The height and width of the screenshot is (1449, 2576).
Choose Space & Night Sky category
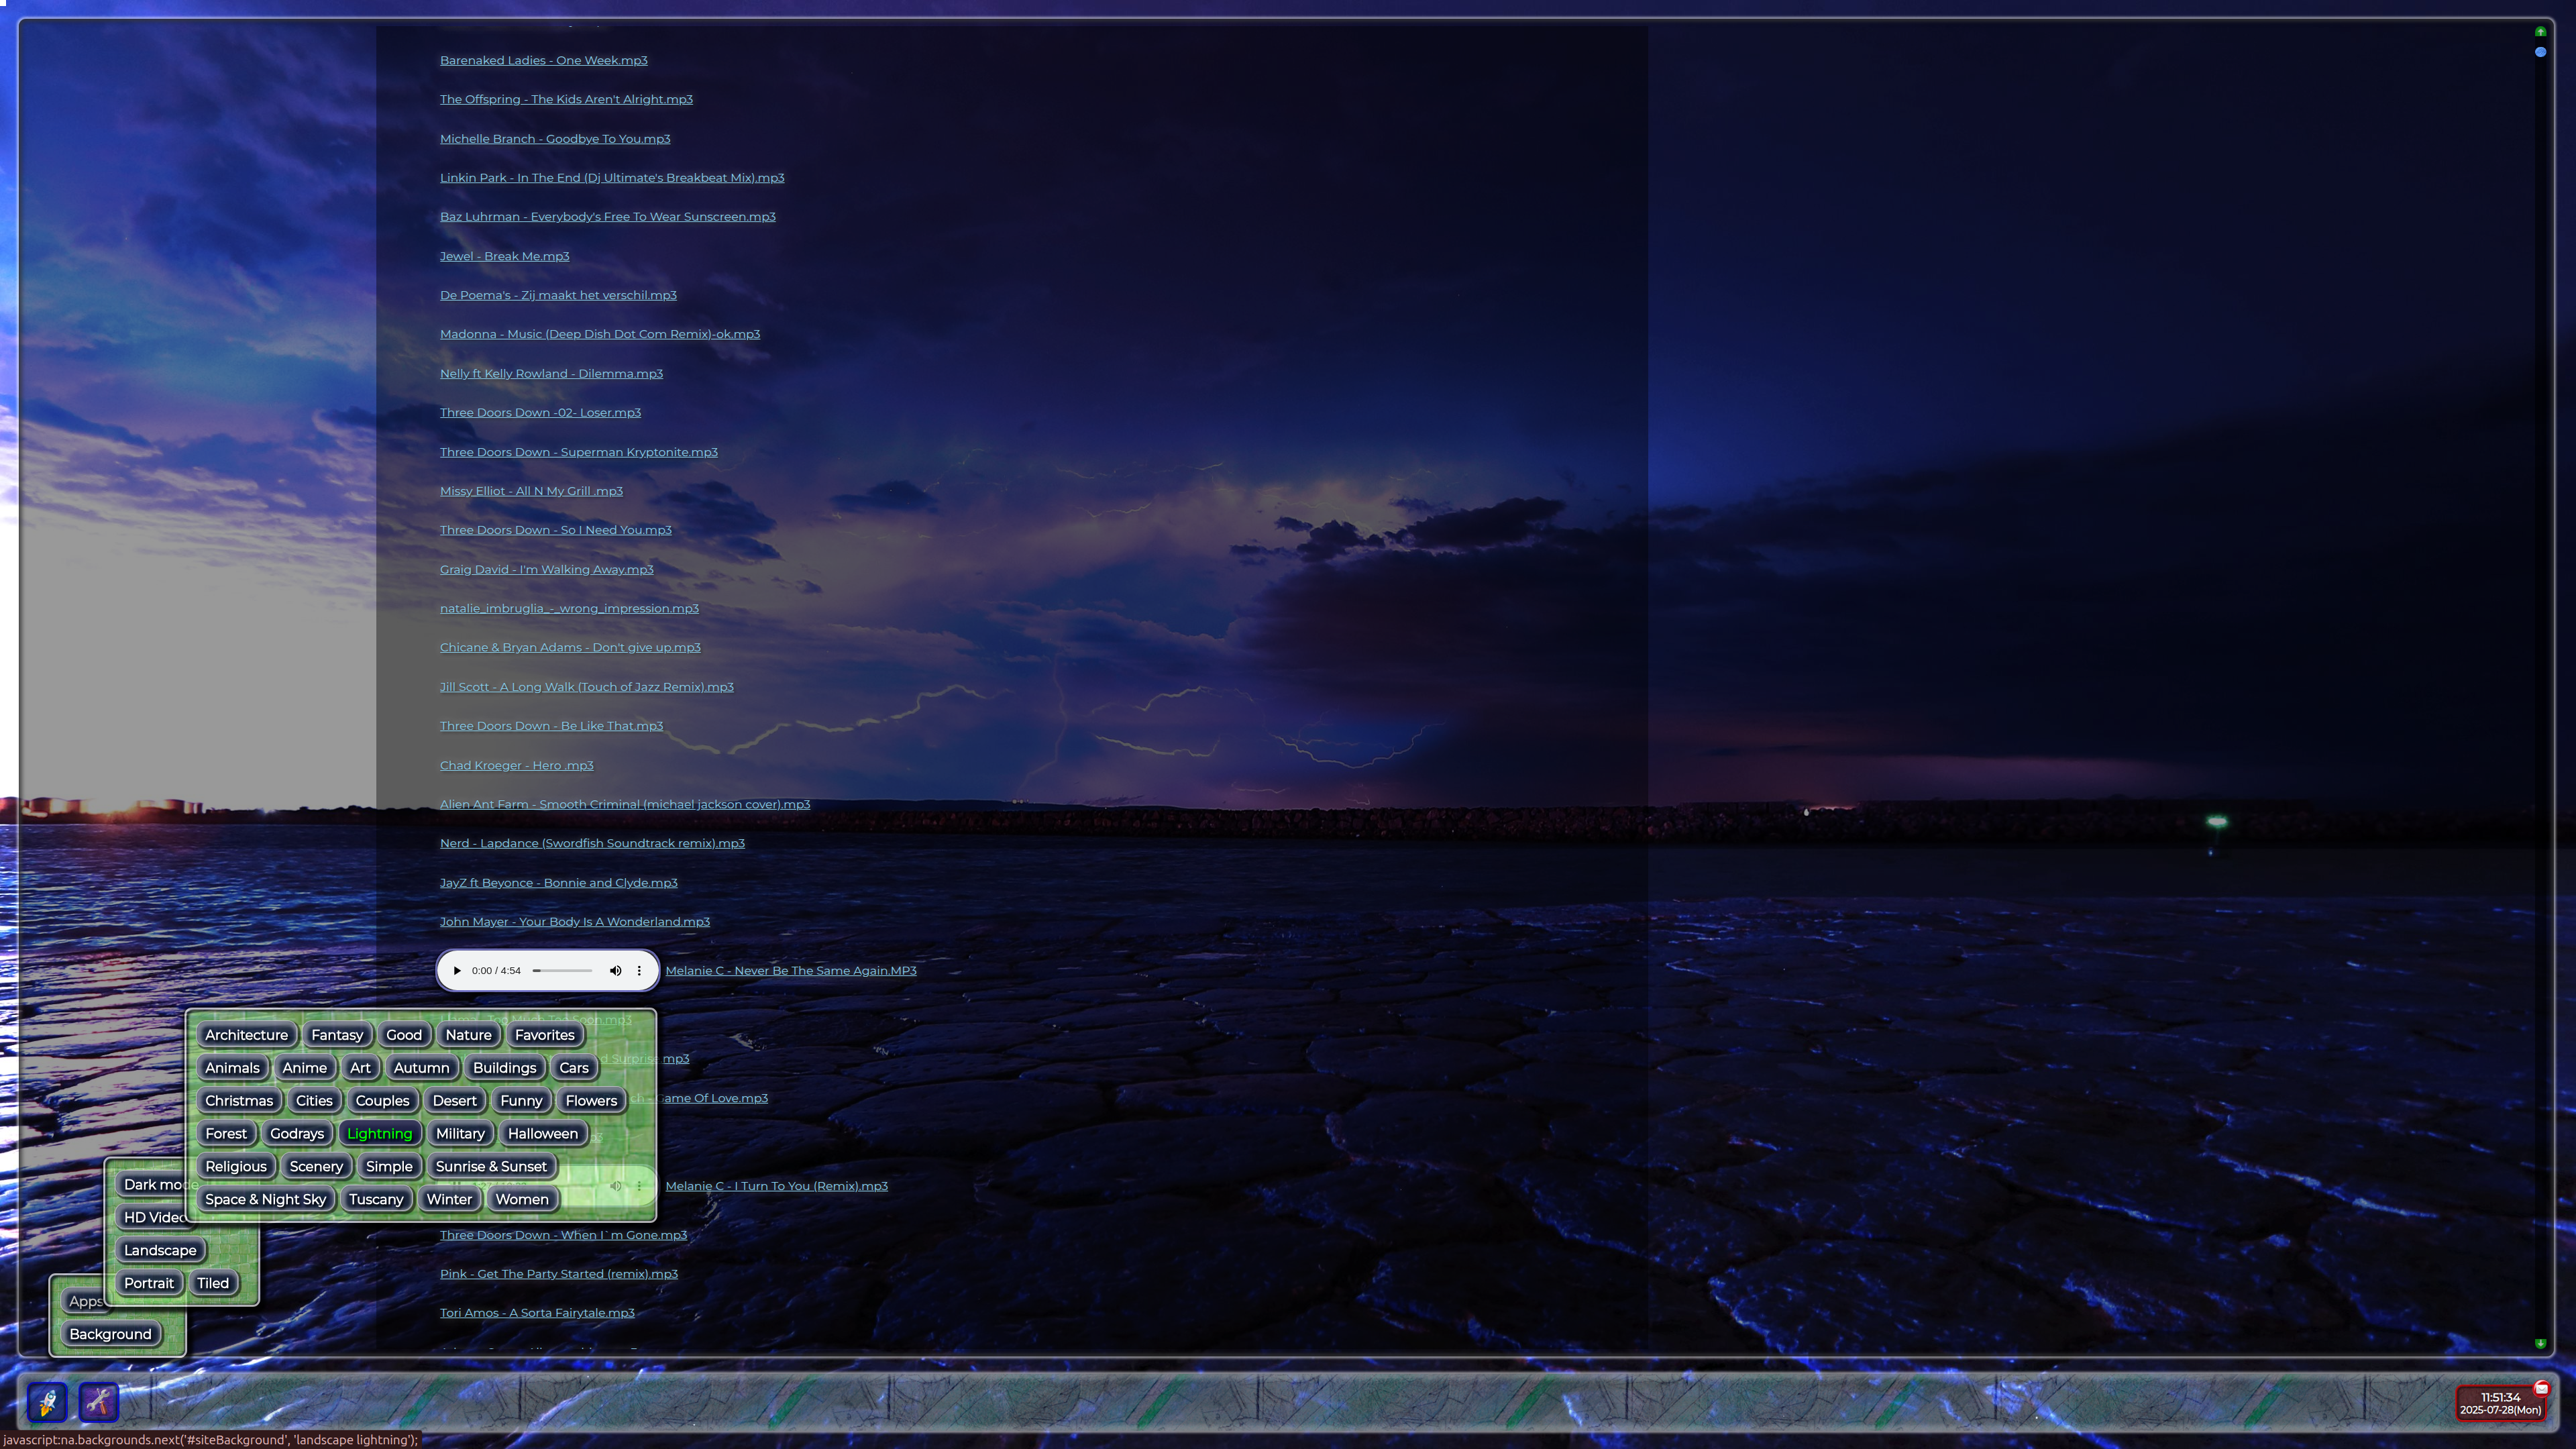pyautogui.click(x=265, y=1200)
